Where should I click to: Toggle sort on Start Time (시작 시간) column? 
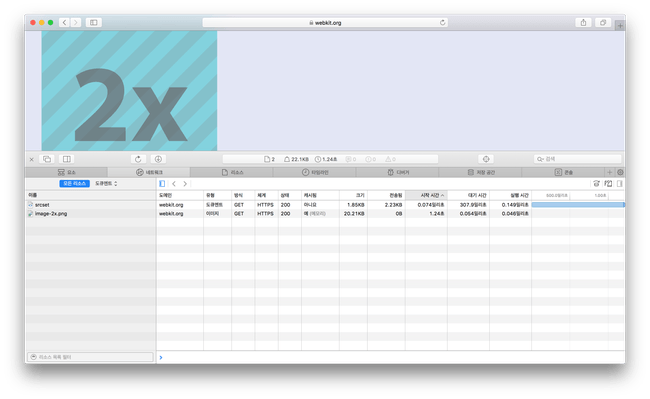coord(426,195)
